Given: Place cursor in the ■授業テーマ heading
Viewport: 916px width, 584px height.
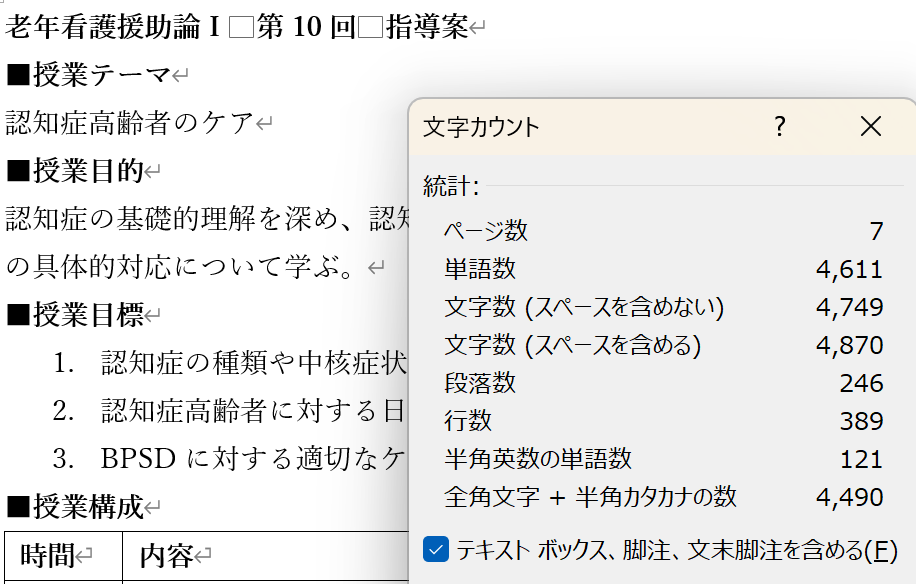Looking at the screenshot, I should coord(88,75).
